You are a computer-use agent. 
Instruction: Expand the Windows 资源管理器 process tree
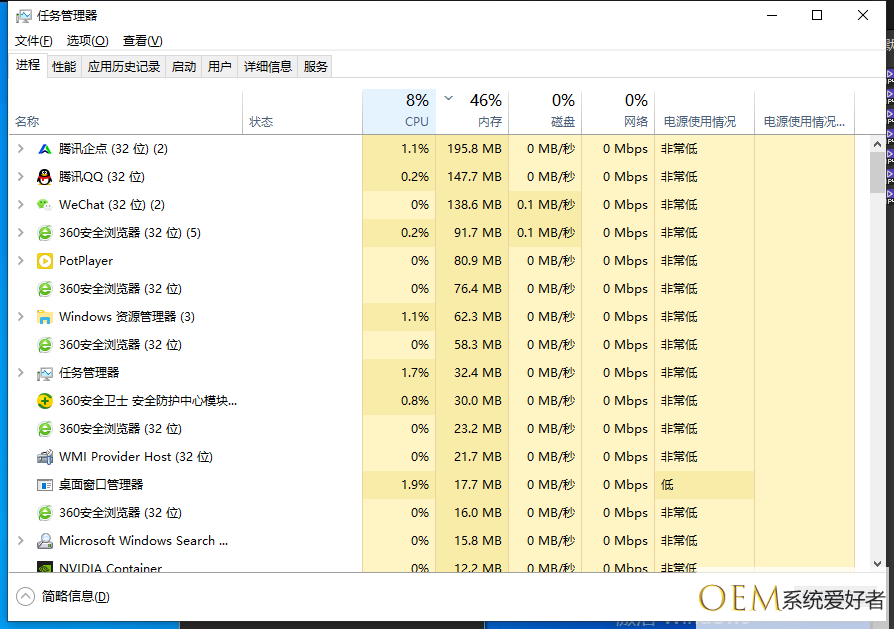[21, 317]
